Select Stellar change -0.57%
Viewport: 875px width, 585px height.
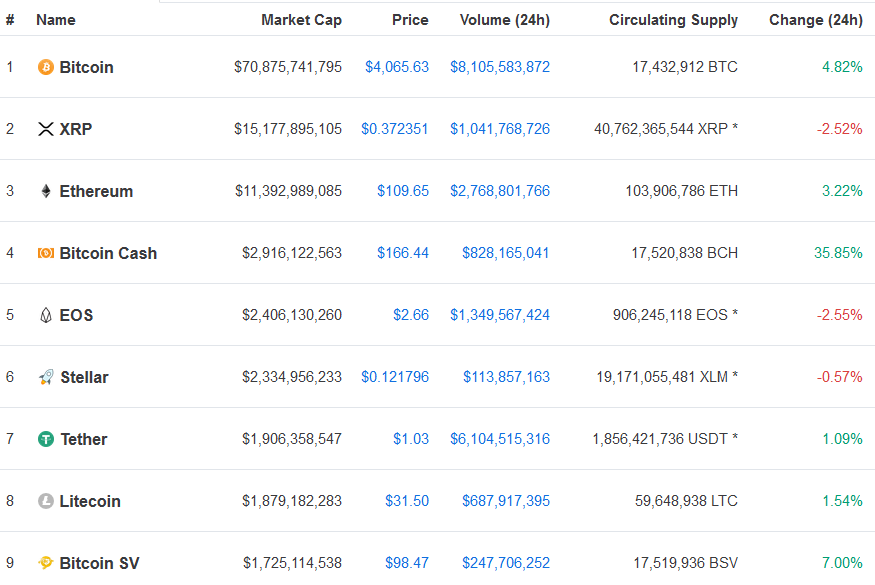(840, 377)
